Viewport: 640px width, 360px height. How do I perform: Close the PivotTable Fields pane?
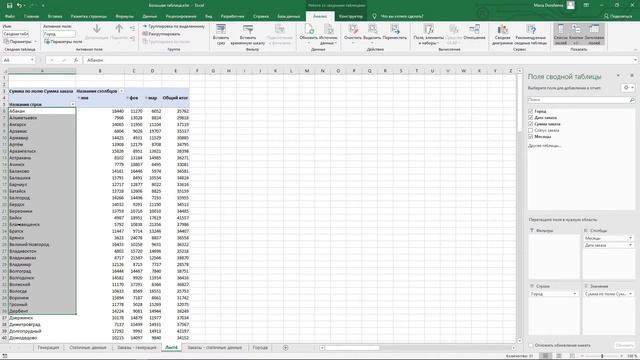(632, 76)
